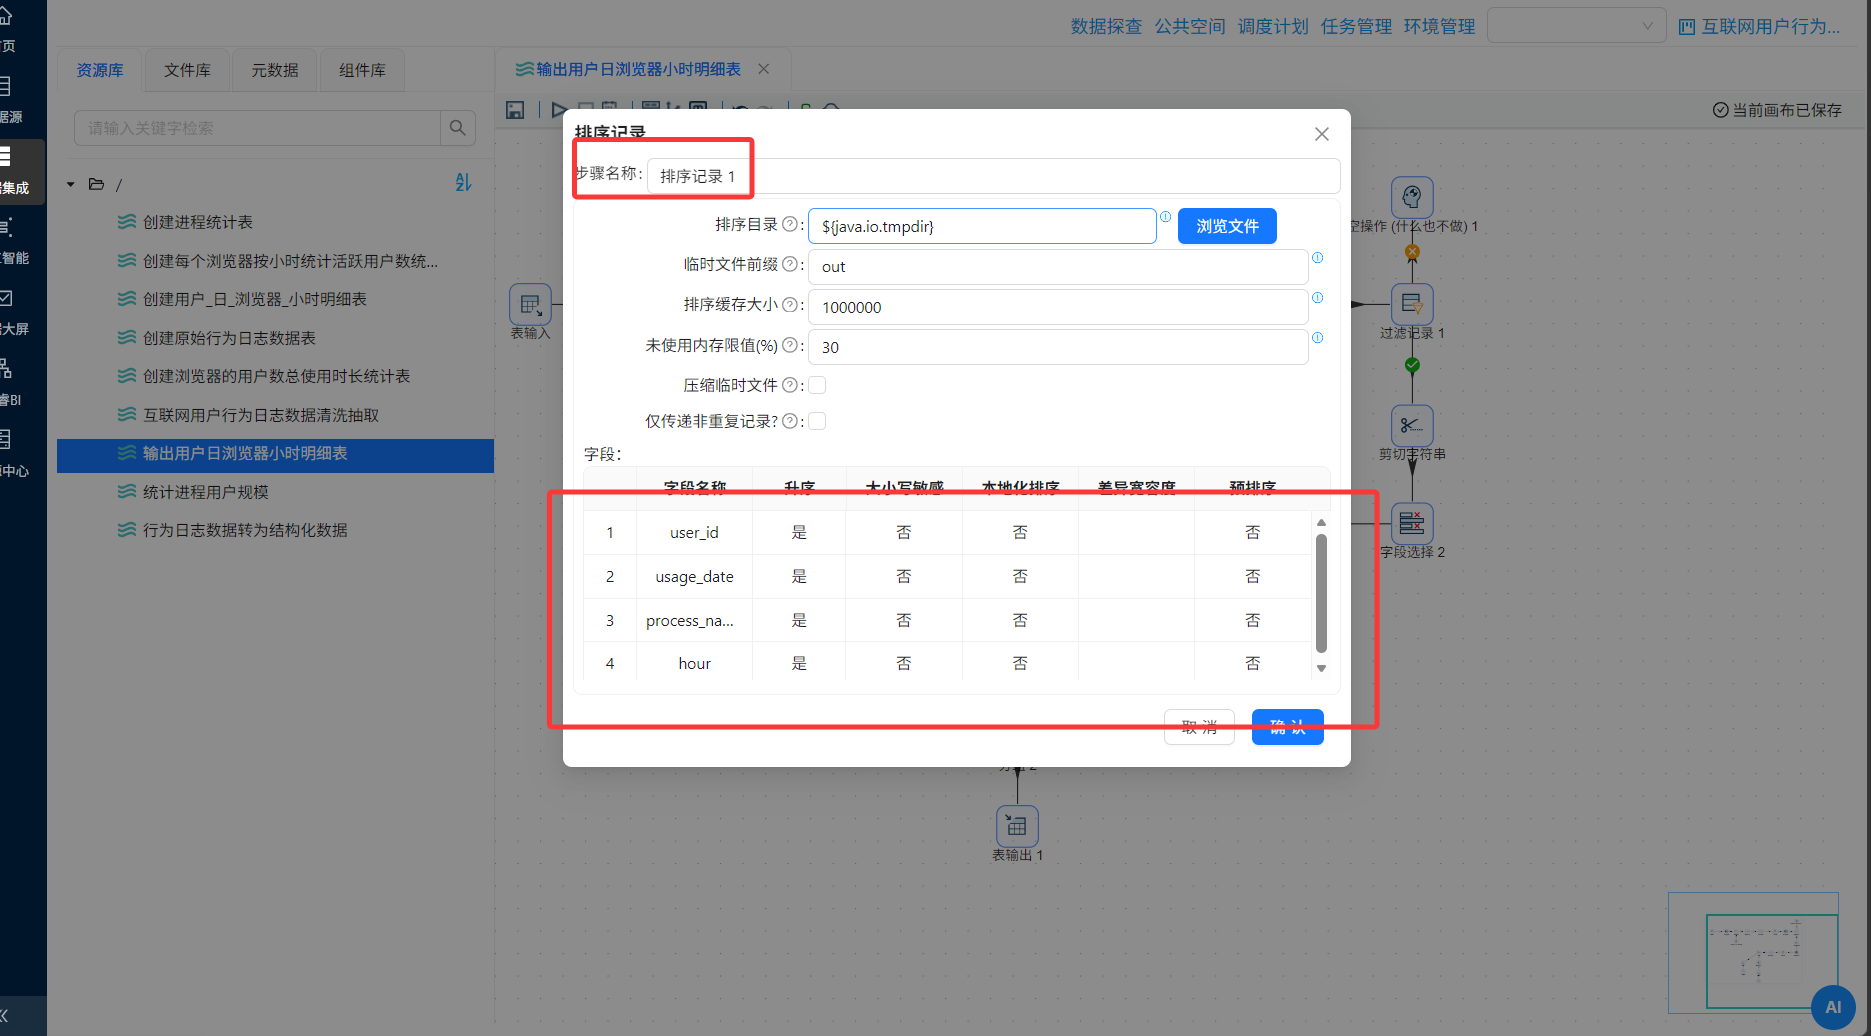
Task: Open 行为日志数据转为结构化数据 in tree
Action: pyautogui.click(x=245, y=530)
